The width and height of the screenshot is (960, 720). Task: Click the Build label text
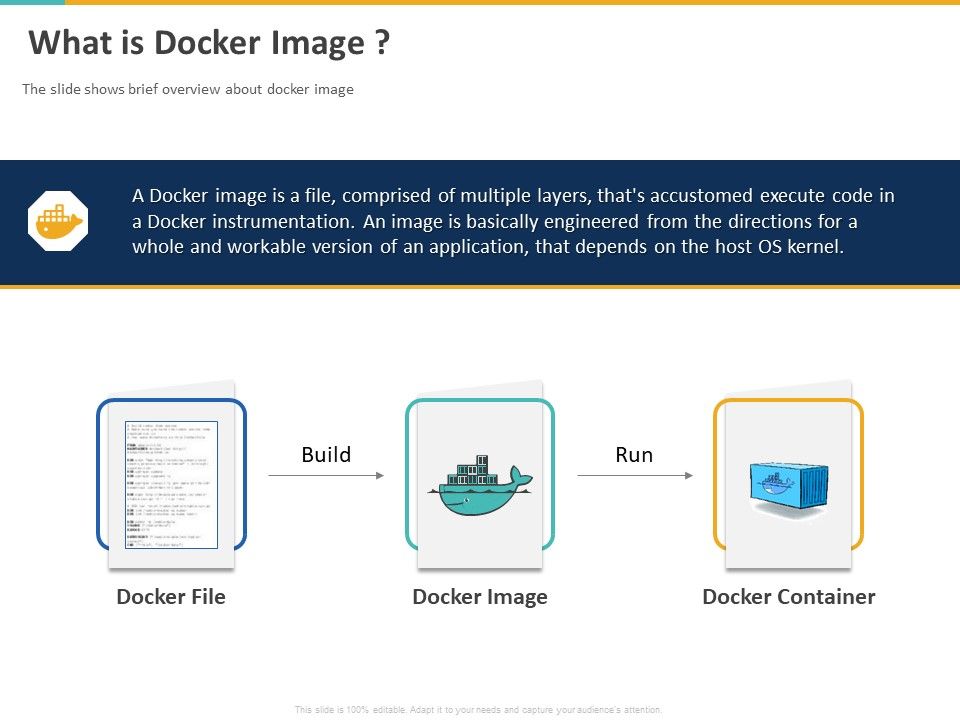[x=324, y=455]
